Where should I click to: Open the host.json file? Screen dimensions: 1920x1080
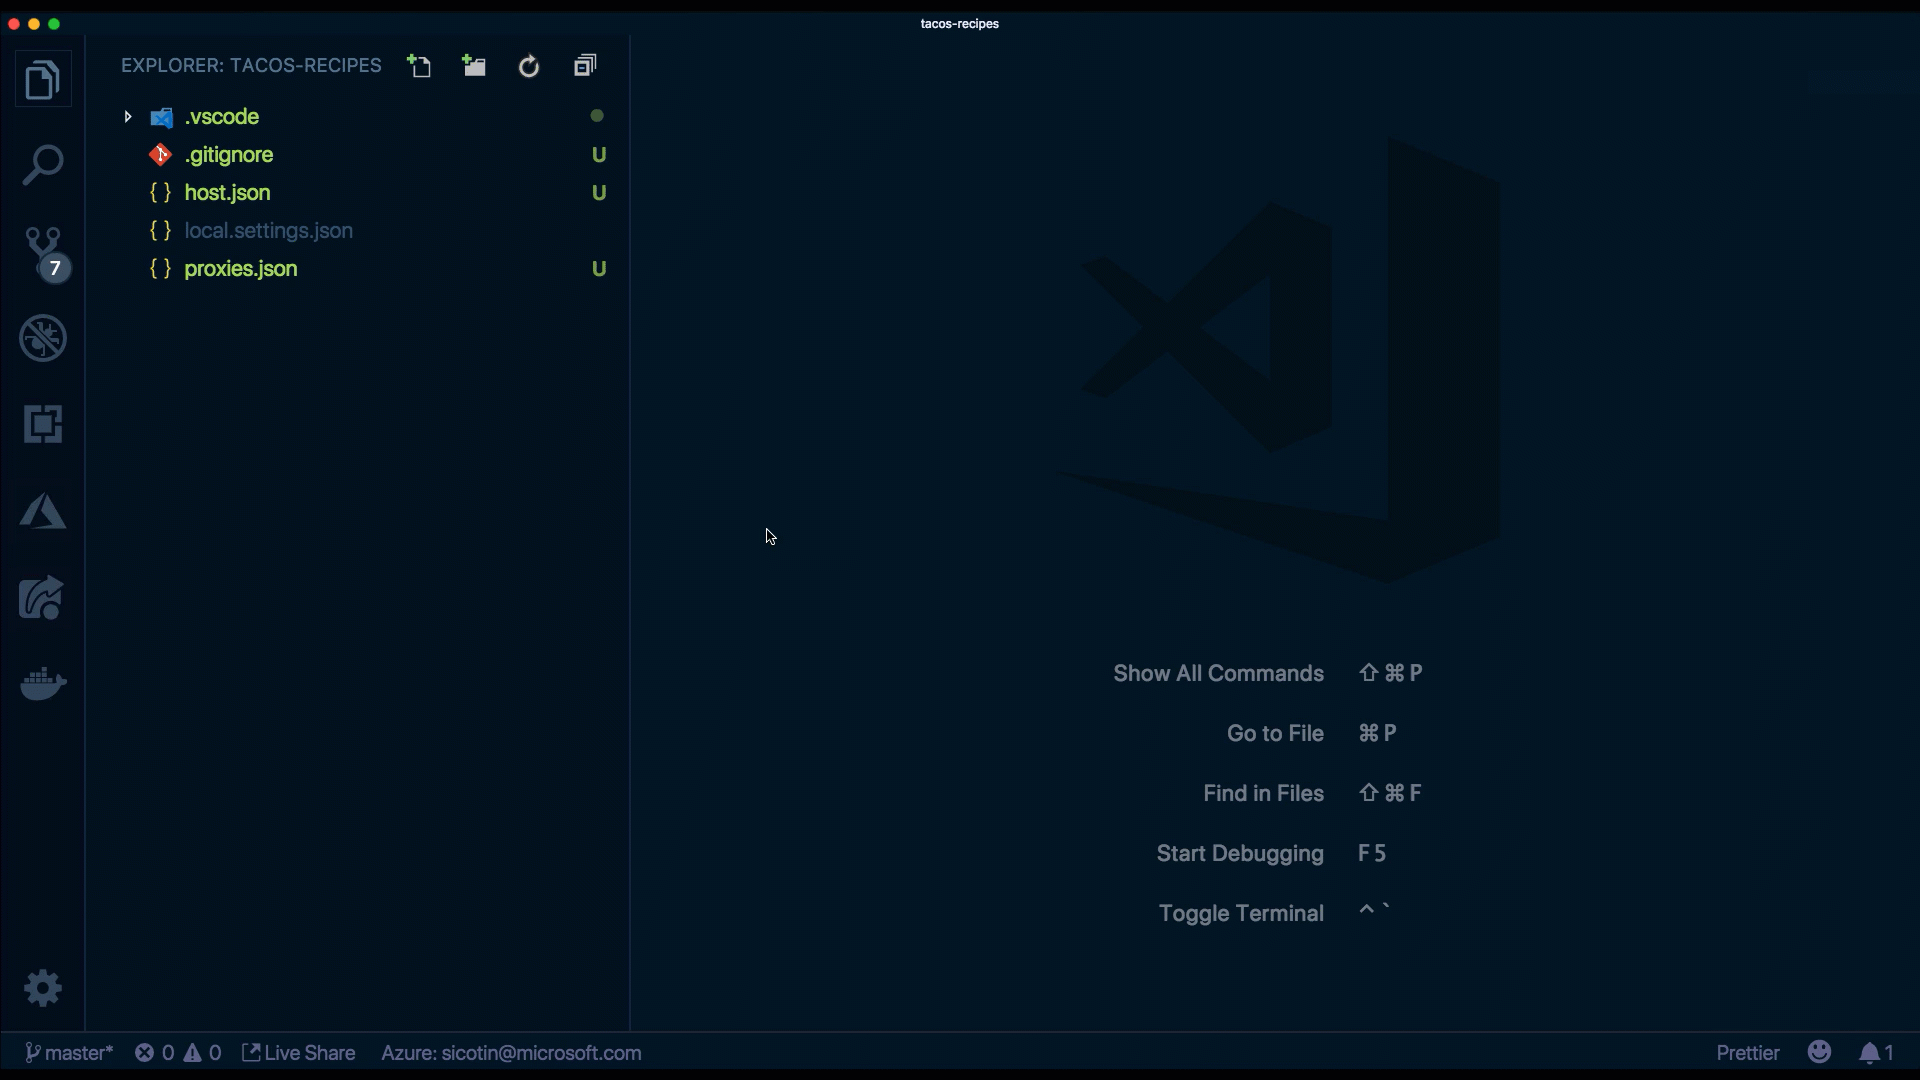tap(227, 193)
